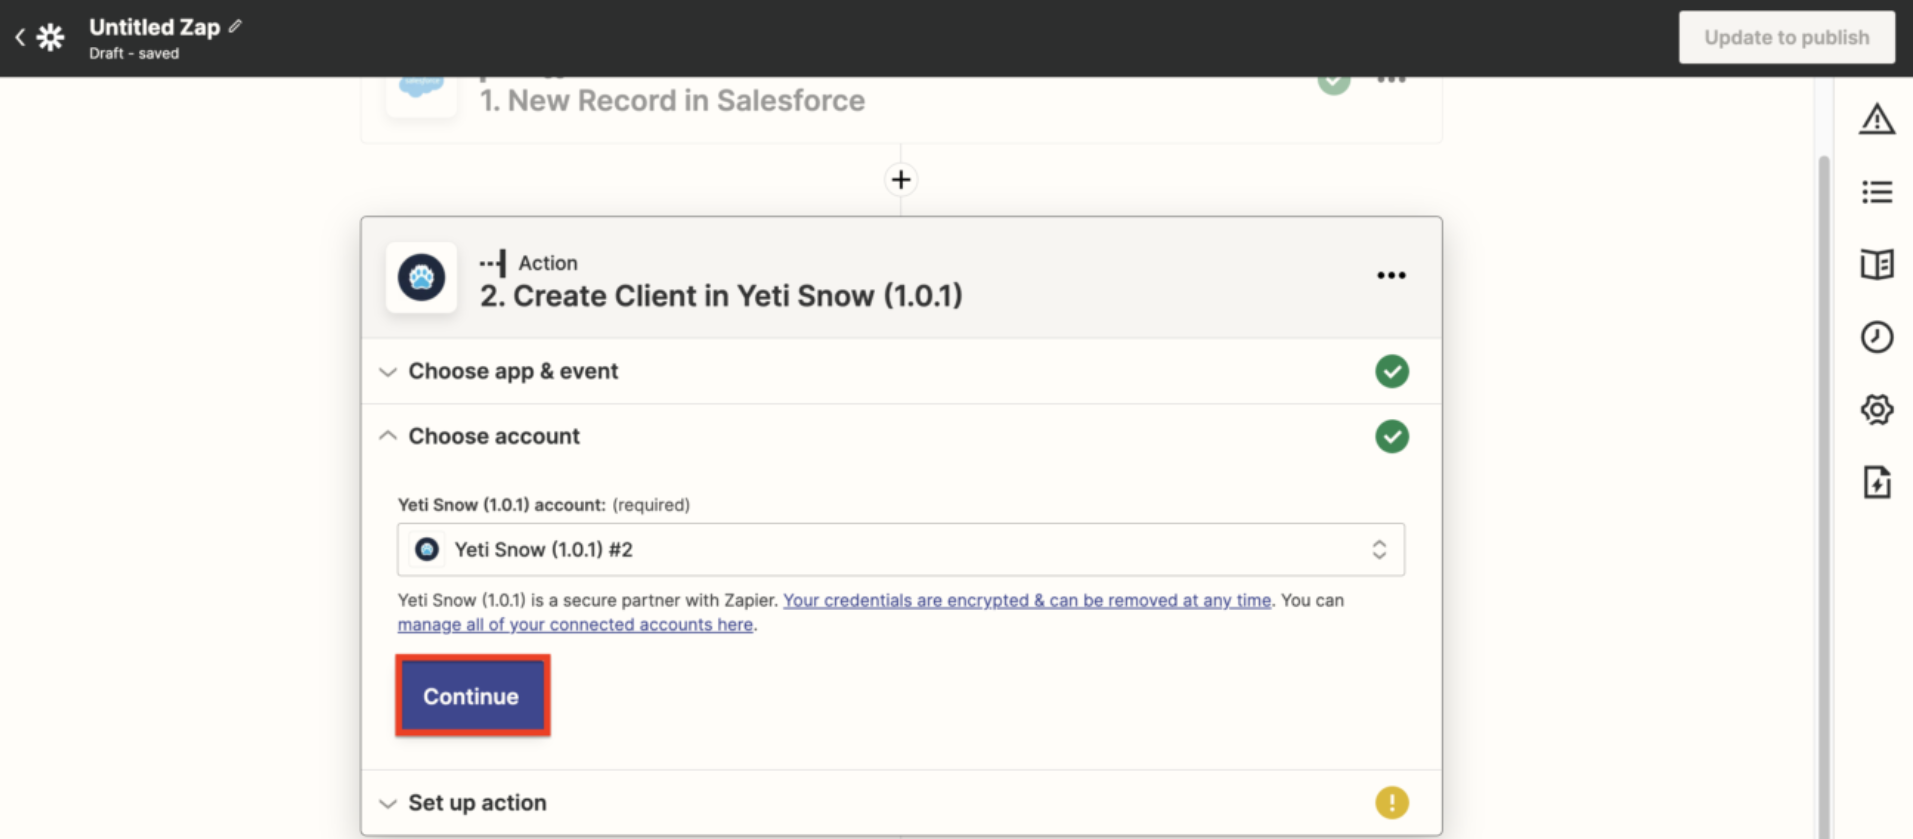Open the outline list sidebar icon

pyautogui.click(x=1877, y=192)
